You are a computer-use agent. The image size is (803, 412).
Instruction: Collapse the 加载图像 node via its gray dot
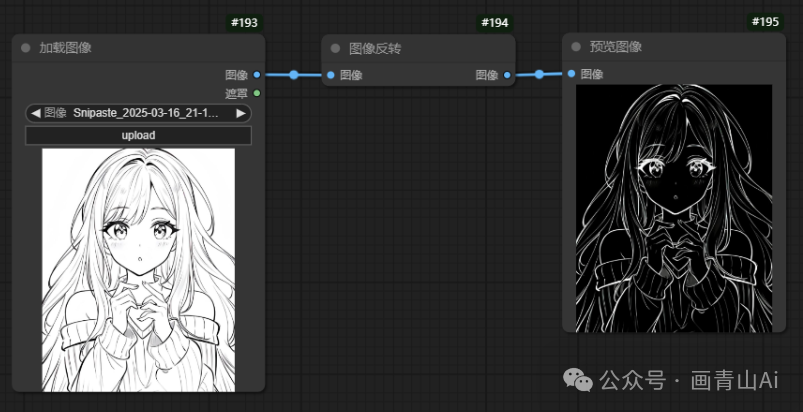coord(26,48)
